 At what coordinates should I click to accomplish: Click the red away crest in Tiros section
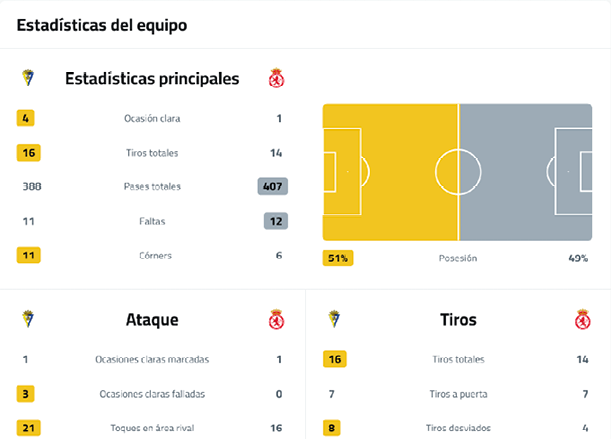coord(583,320)
